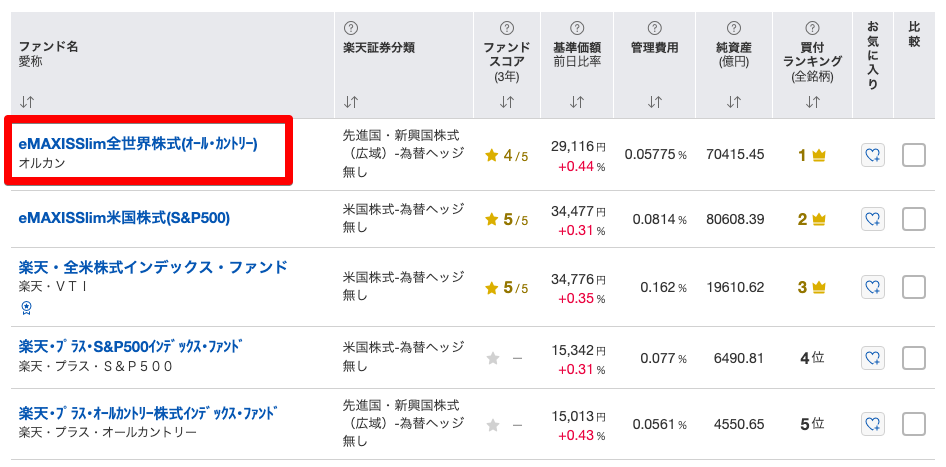Click award badge icon under 楽天・VTI
946x467 pixels.
coord(27,308)
